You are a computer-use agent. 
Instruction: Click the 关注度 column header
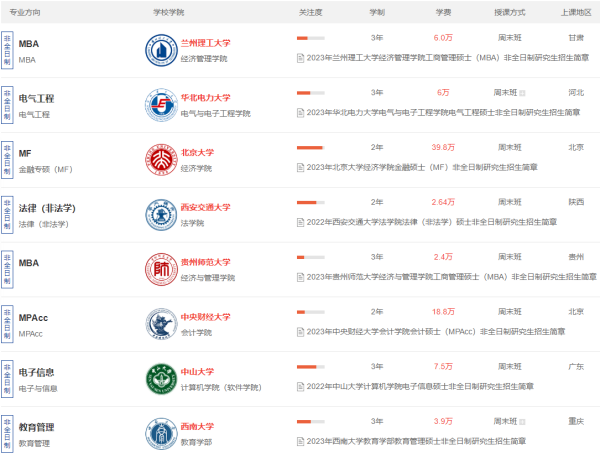(310, 12)
